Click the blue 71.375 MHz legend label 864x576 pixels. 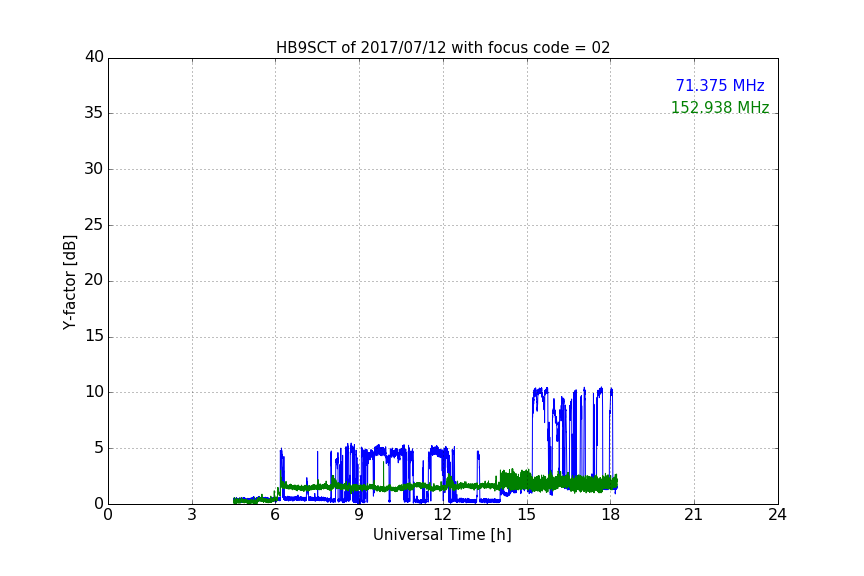coord(720,85)
